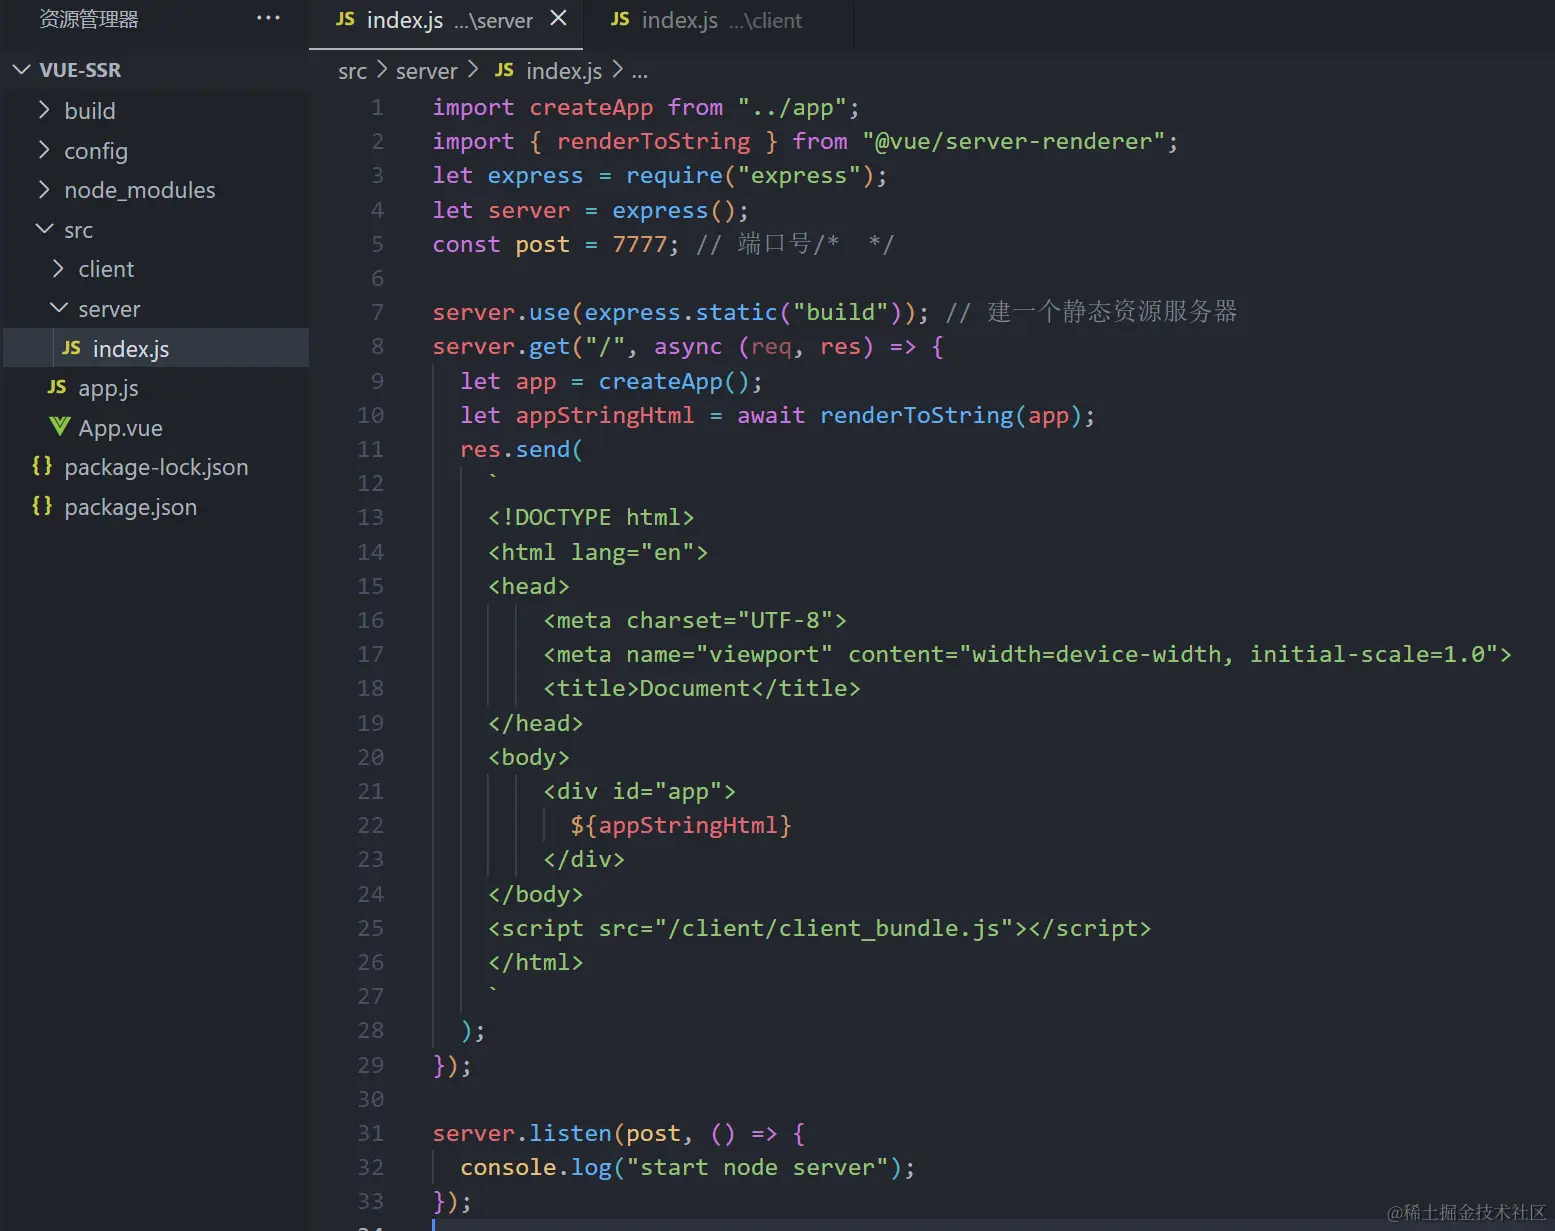The width and height of the screenshot is (1555, 1231).
Task: Click res.send( on line 11
Action: [521, 449]
